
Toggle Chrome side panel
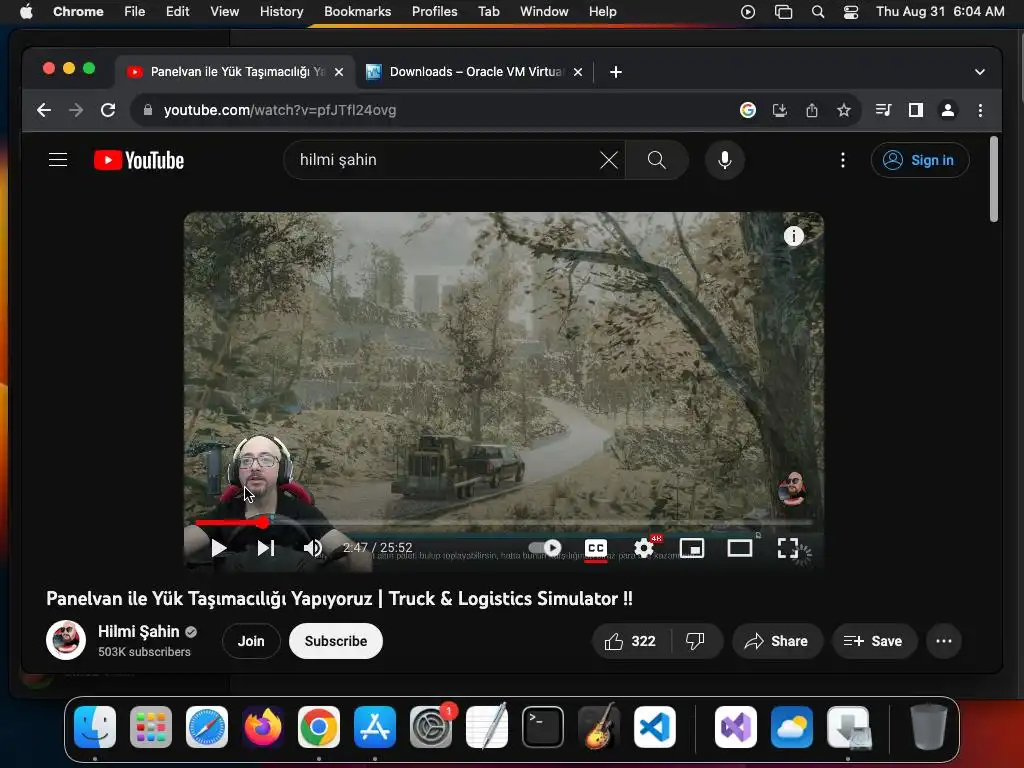tap(916, 110)
